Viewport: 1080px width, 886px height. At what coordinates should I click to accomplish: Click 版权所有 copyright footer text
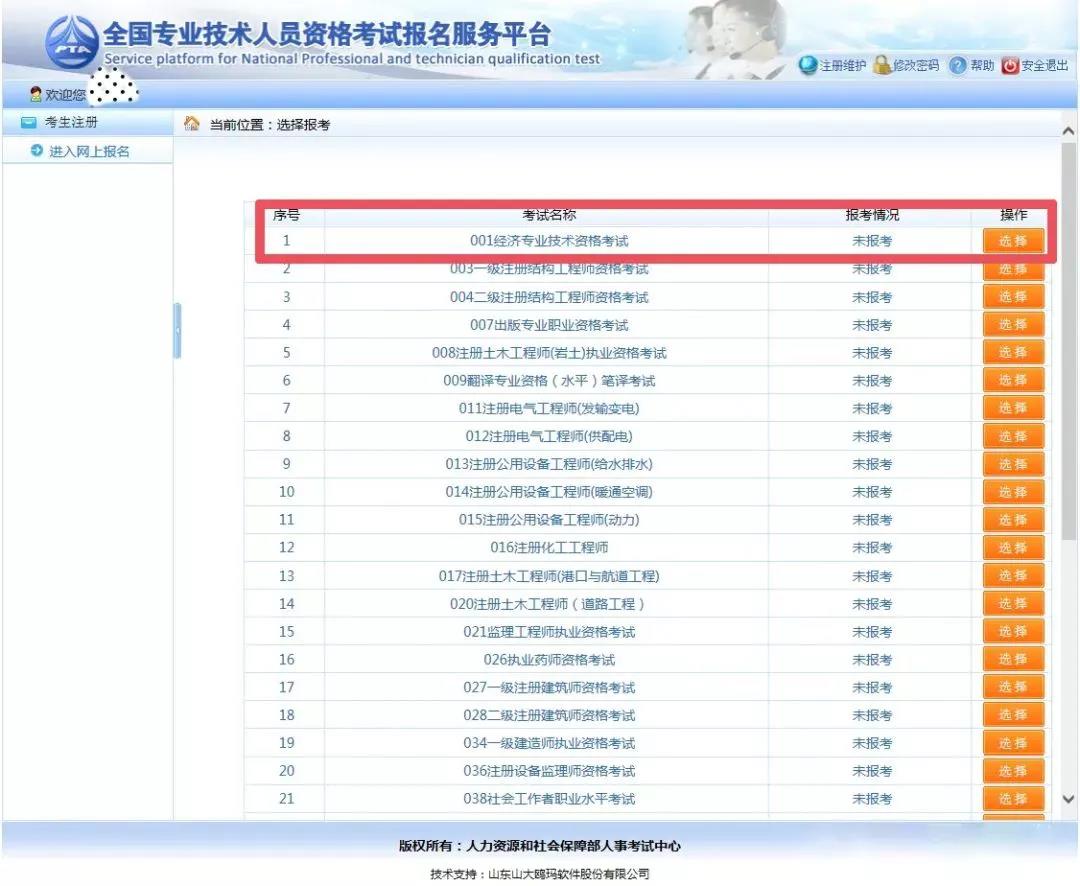click(x=539, y=846)
